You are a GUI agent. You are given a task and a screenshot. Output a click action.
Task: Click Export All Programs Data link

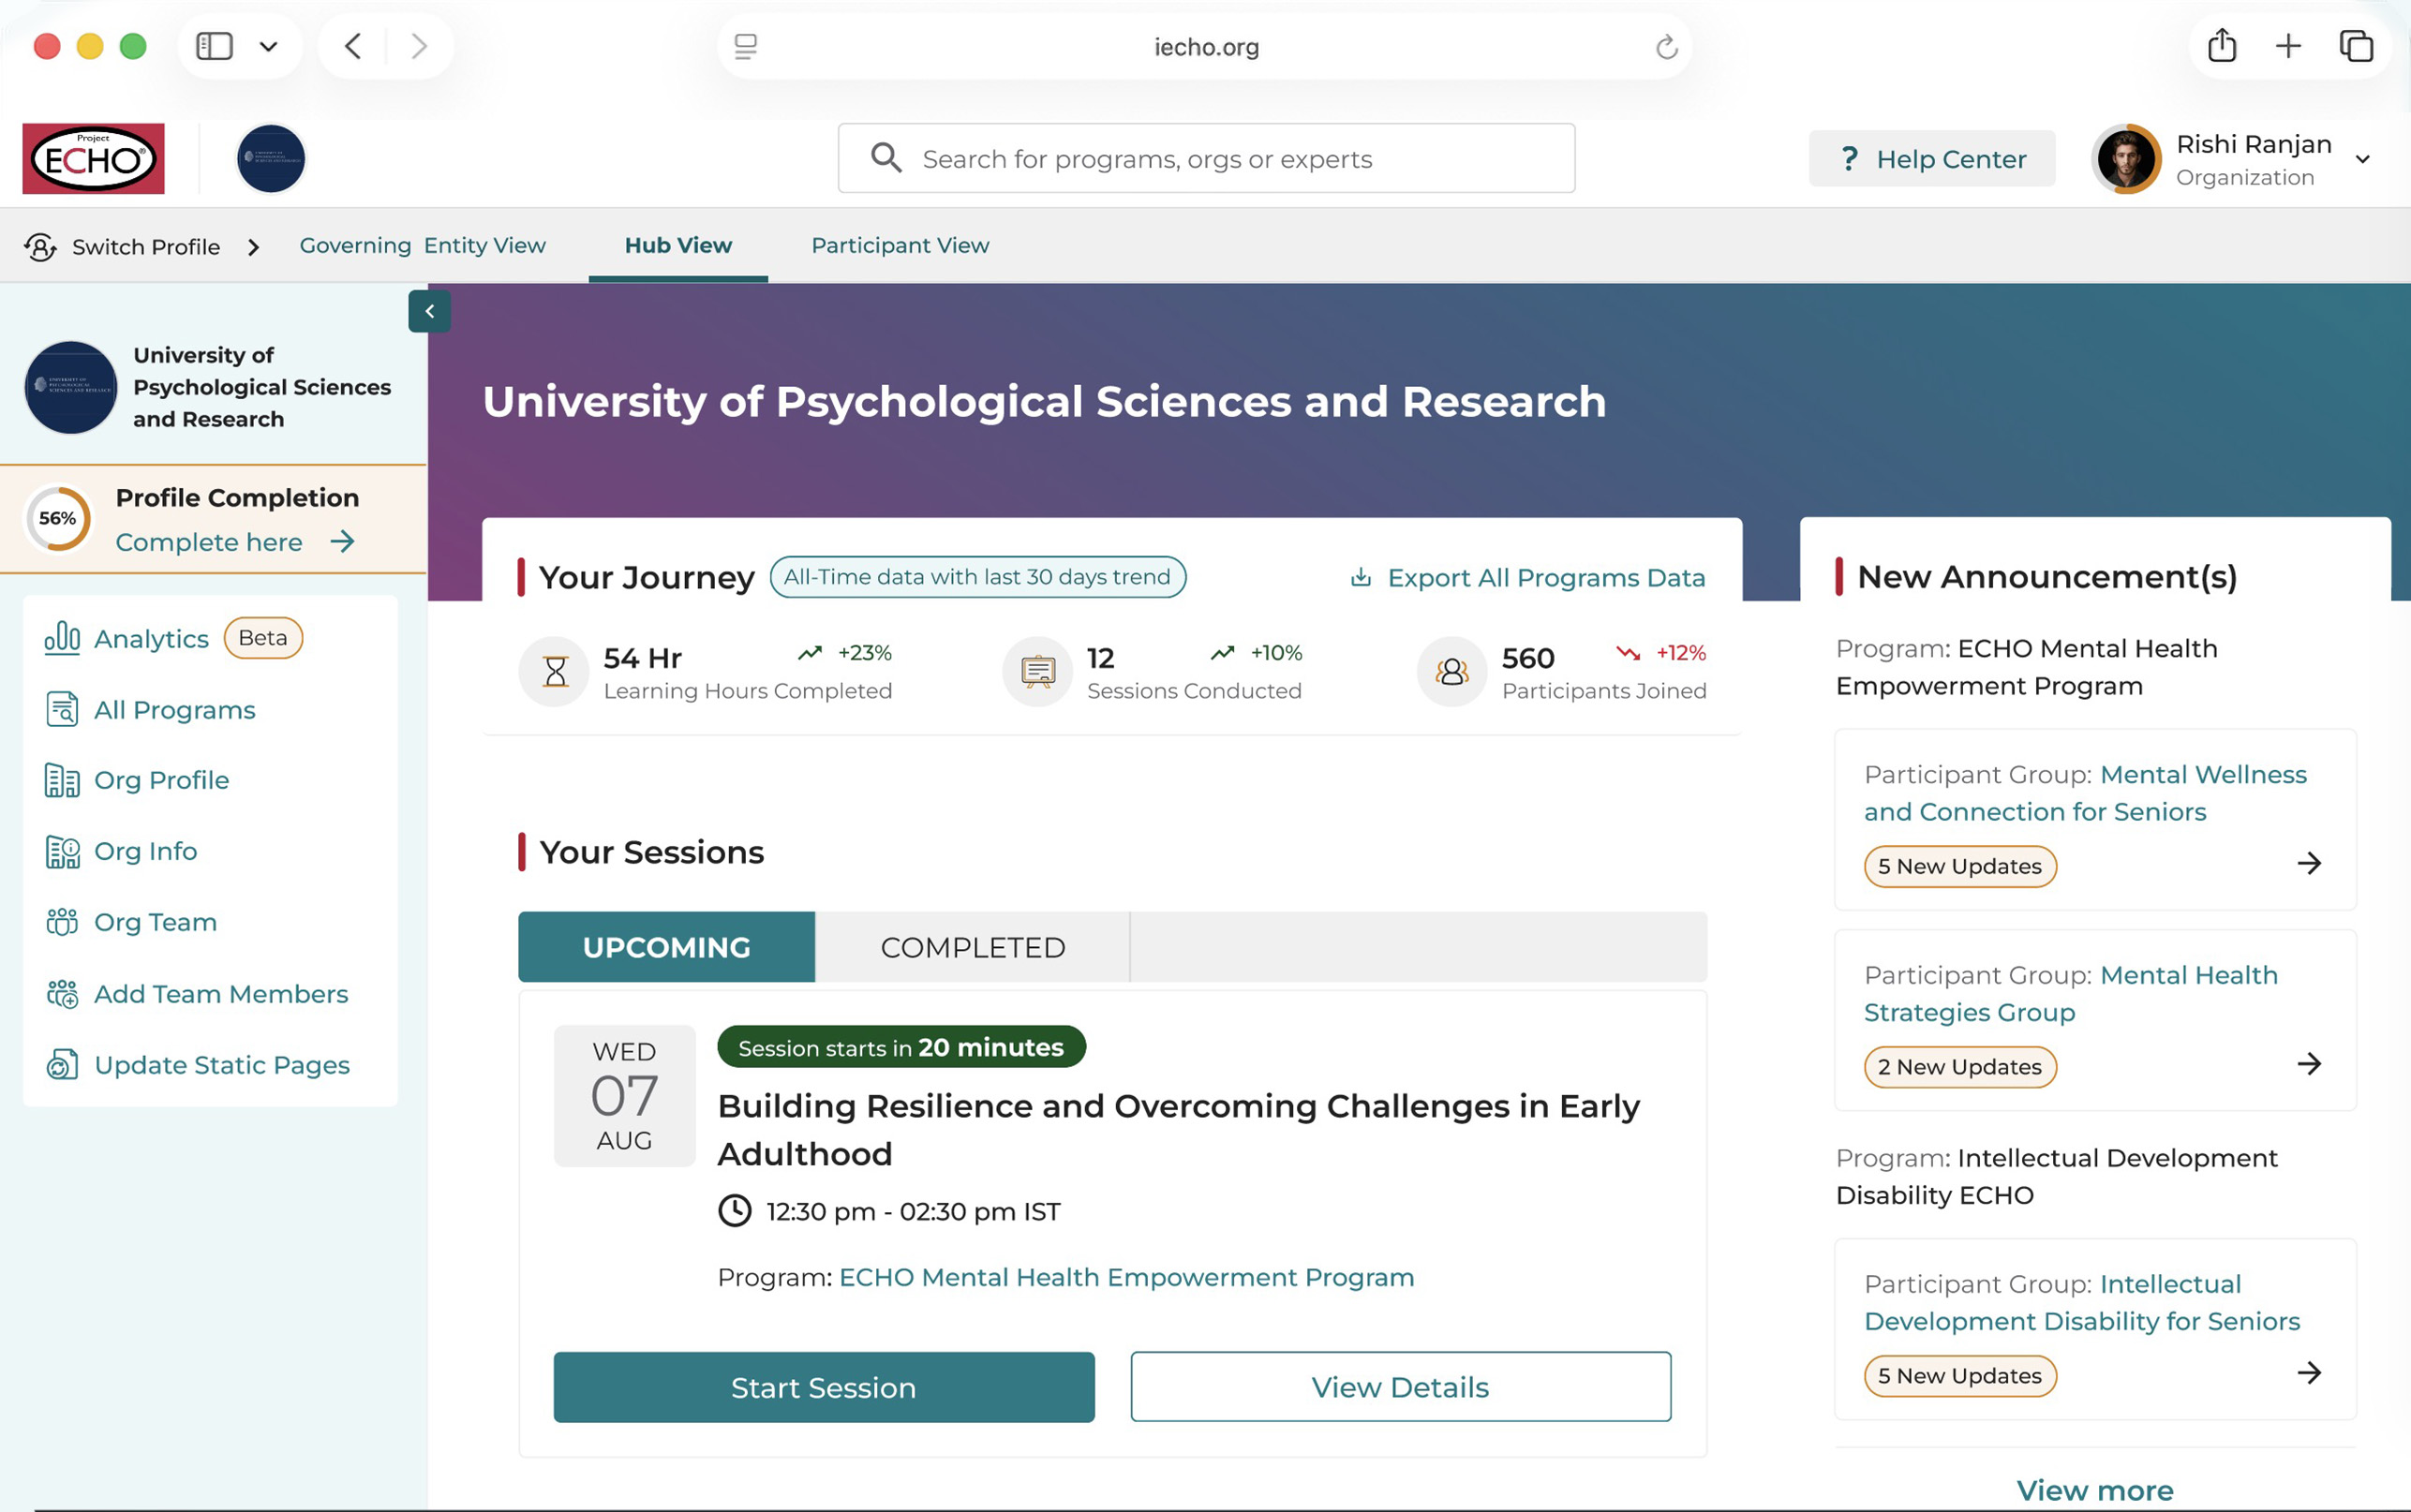coord(1527,577)
